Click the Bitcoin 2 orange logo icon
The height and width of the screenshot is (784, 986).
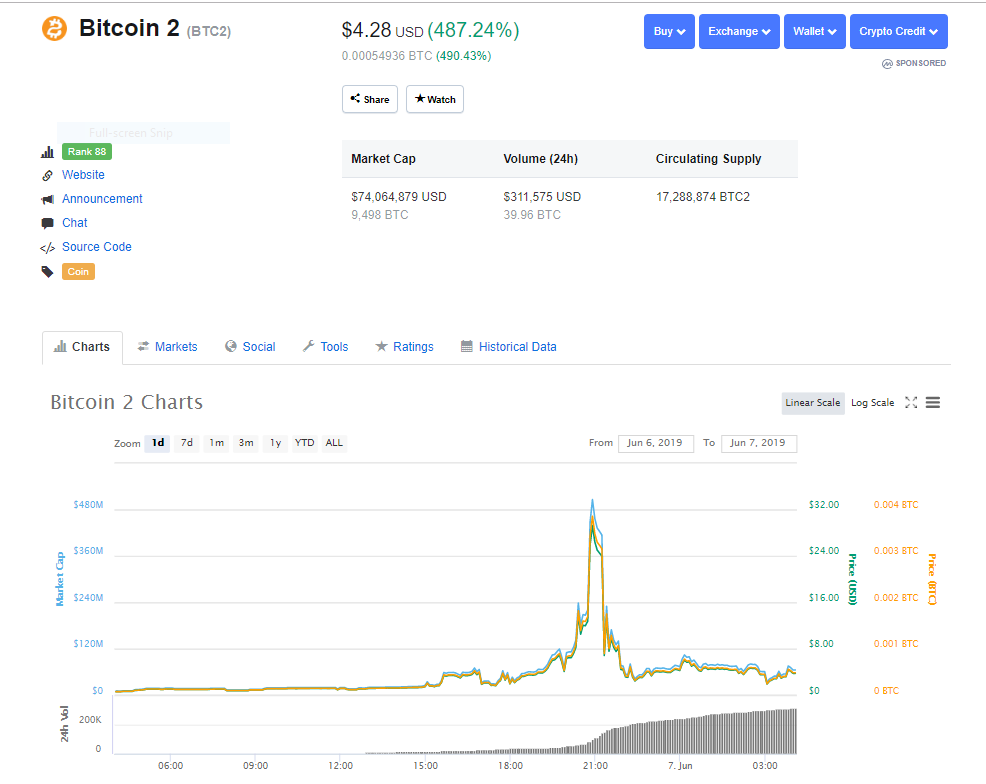55,29
